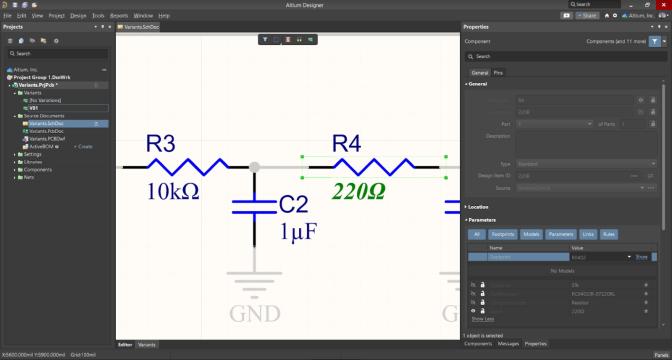The width and height of the screenshot is (672, 360).
Task: Toggle designator visibility eye icon
Action: [641, 100]
